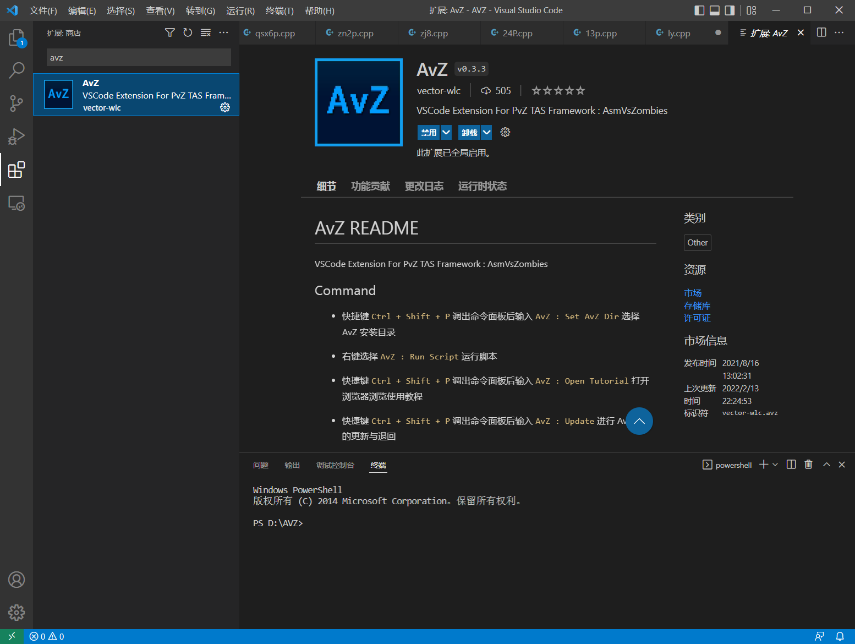Viewport: 855px width, 644px height.
Task: Click the Other category tag
Action: tap(697, 243)
